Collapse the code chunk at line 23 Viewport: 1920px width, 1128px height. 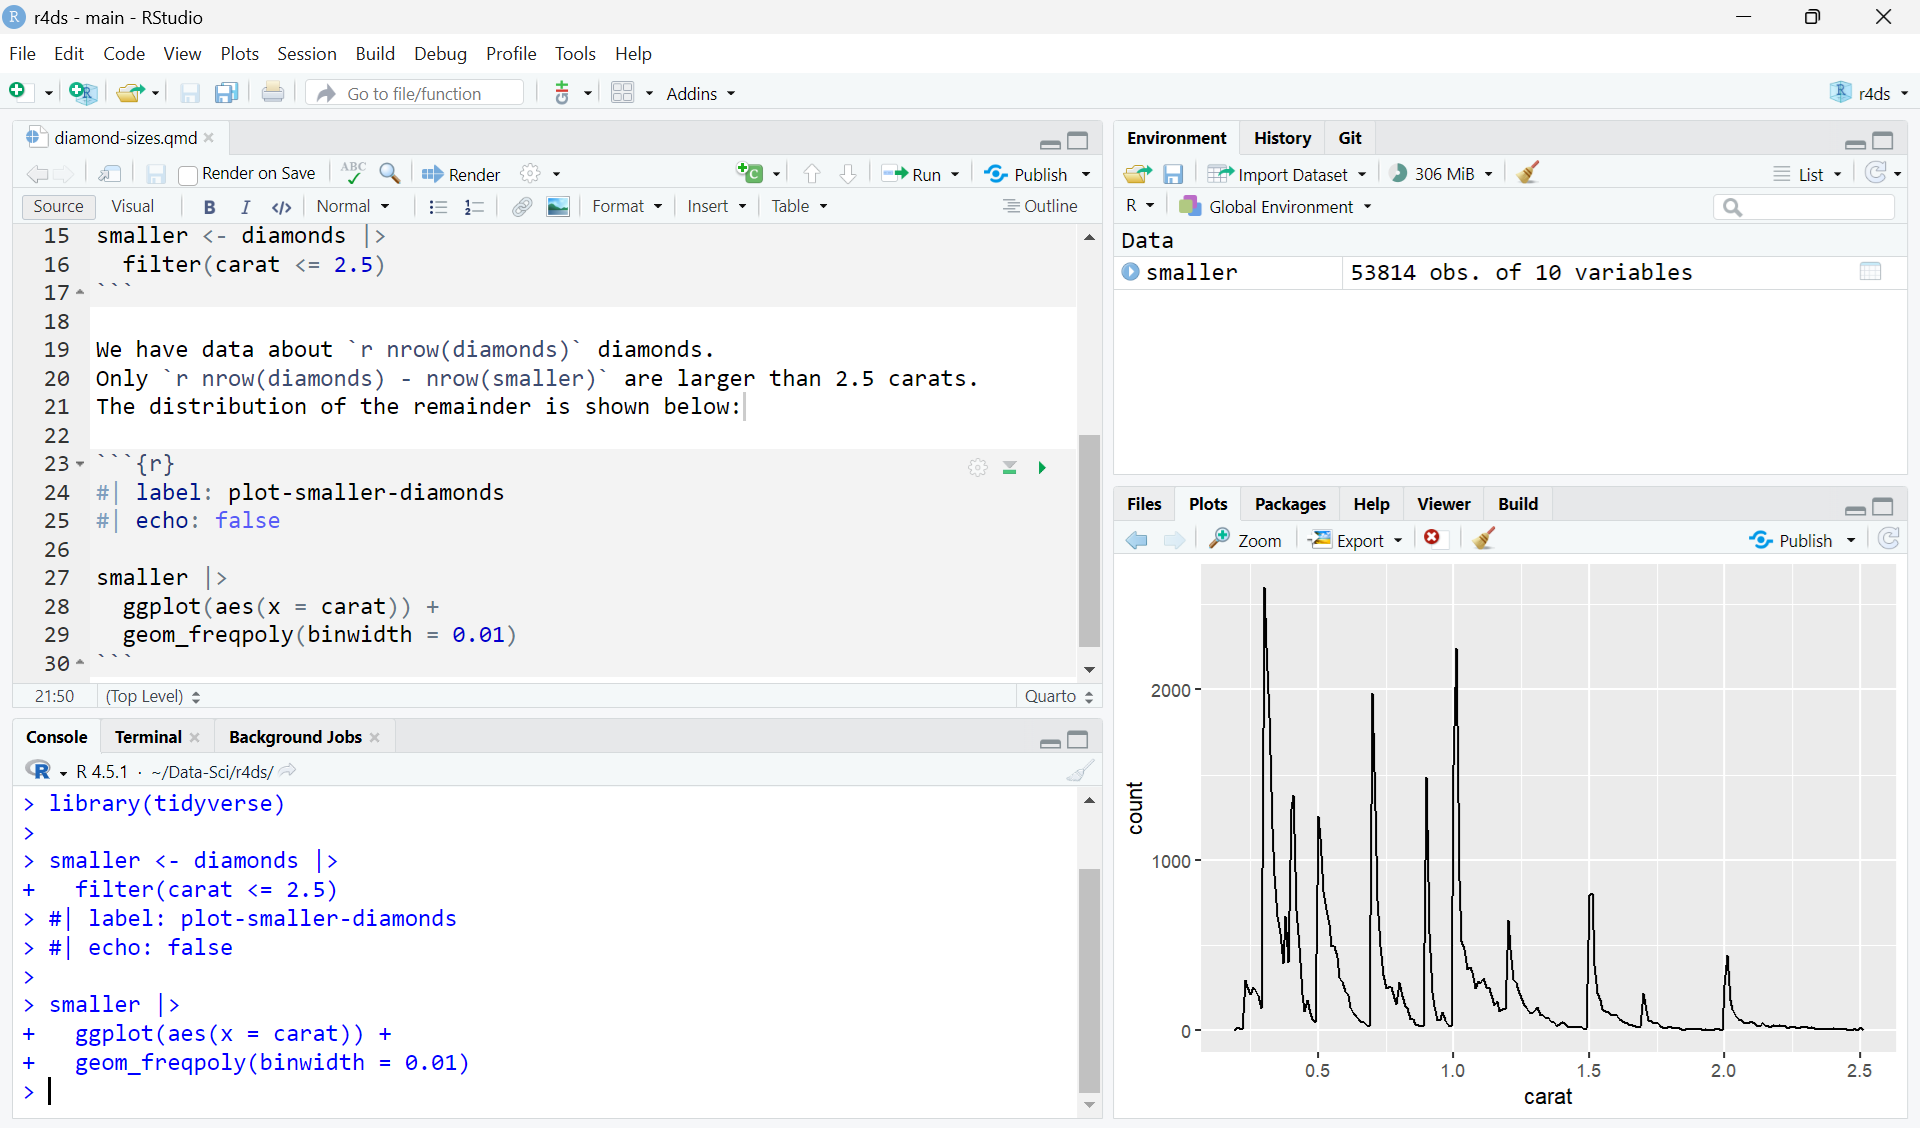80,464
